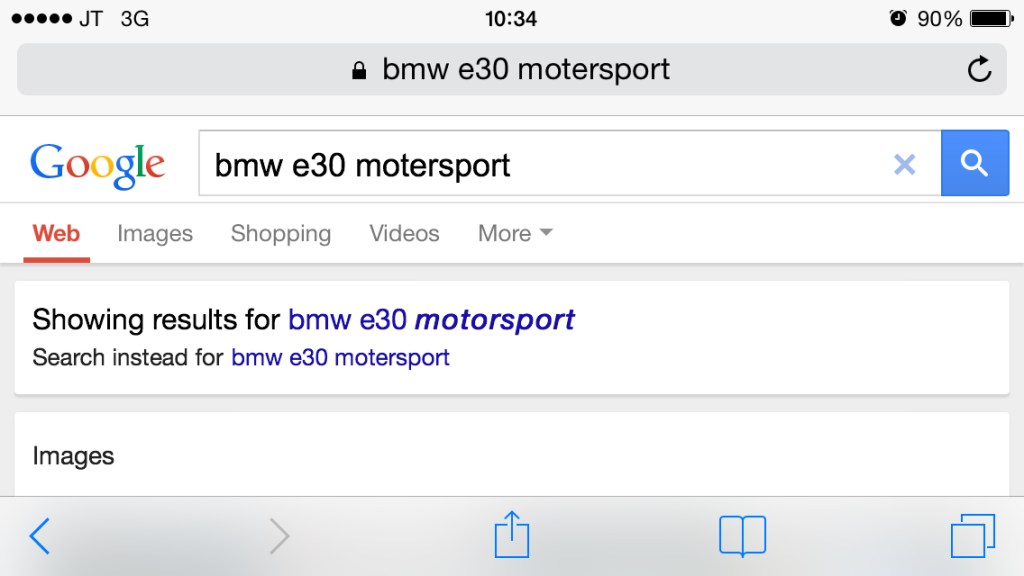Image resolution: width=1024 pixels, height=576 pixels.
Task: Tap the reload page icon
Action: (x=979, y=69)
